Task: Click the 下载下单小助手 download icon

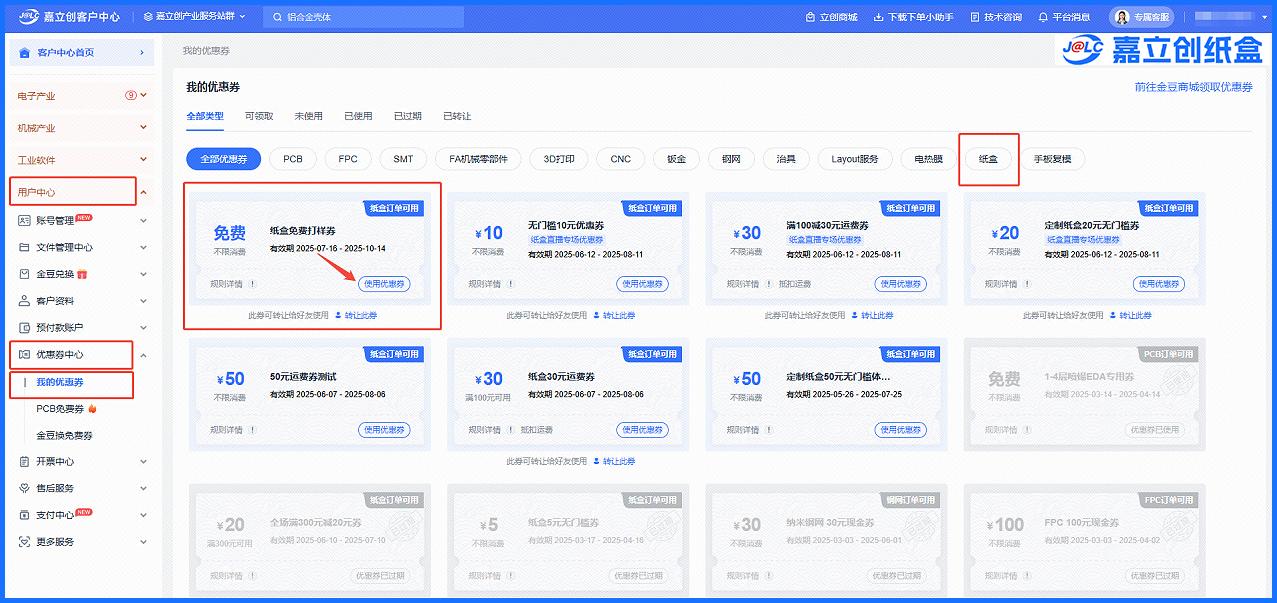Action: (x=878, y=17)
